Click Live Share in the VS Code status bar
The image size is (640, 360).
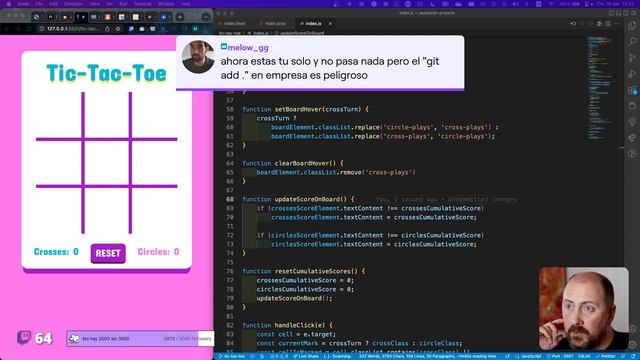[306, 356]
